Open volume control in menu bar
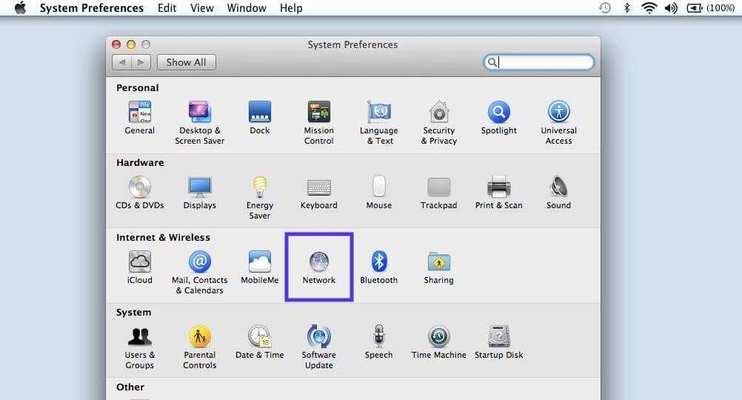The image size is (742, 400). (671, 8)
